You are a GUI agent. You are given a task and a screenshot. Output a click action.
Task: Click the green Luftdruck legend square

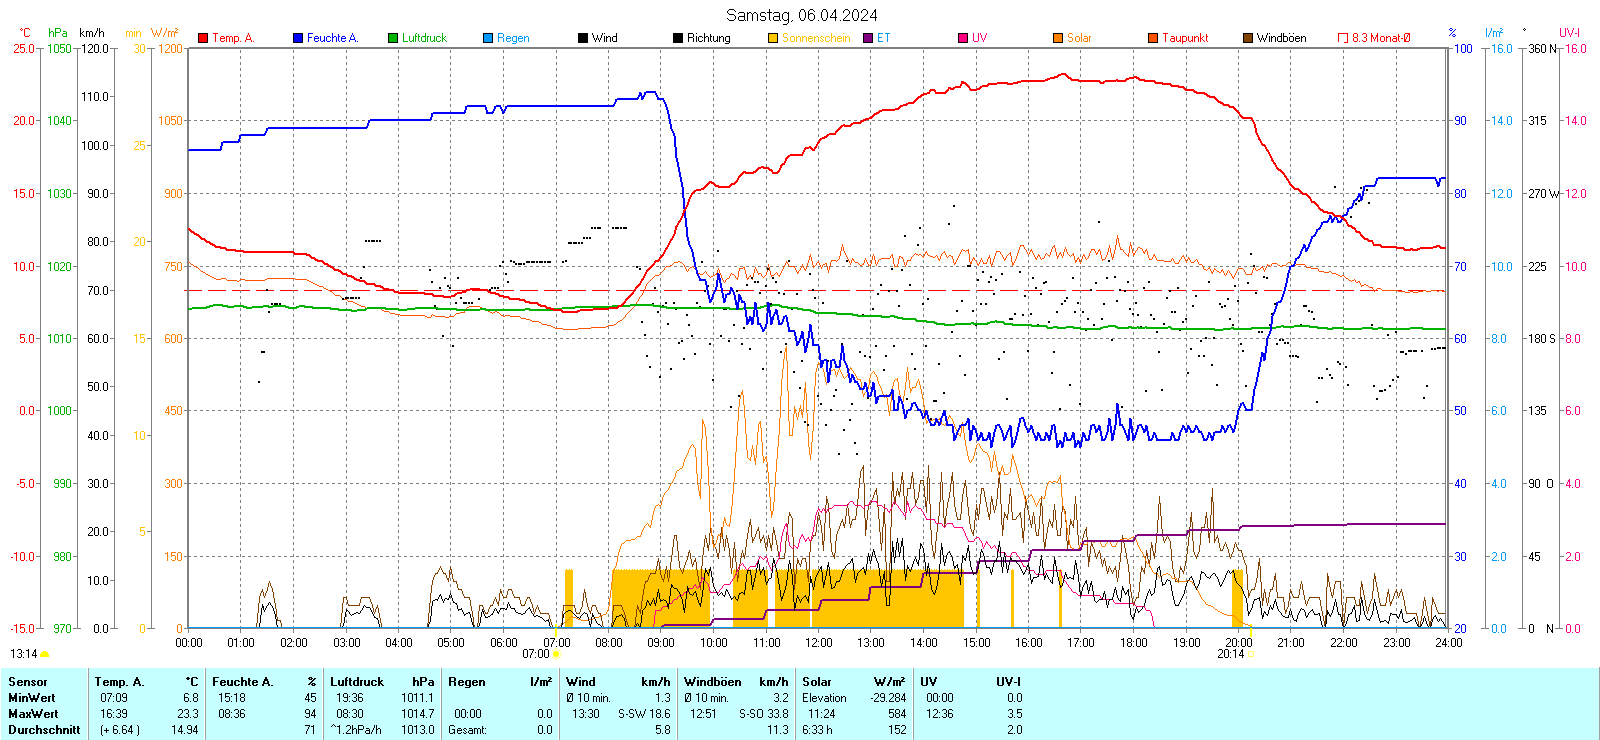tap(393, 38)
